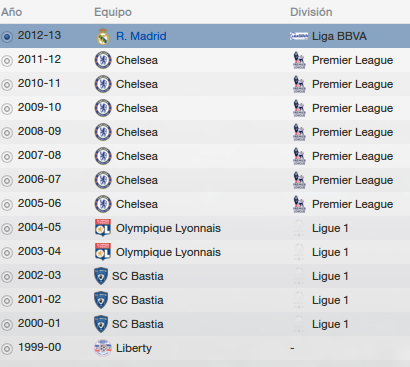Select the 2000-01 season radio button
410x367 pixels.
coord(7,325)
